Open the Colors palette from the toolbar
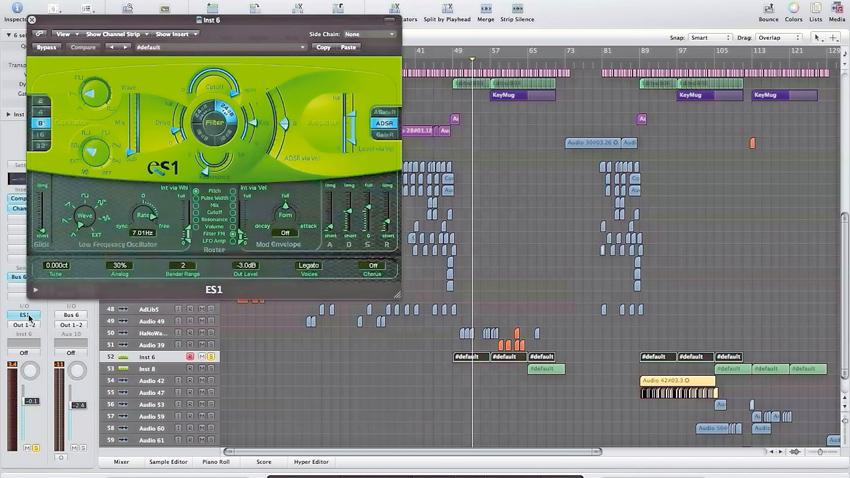This screenshot has height=478, width=850. (794, 8)
